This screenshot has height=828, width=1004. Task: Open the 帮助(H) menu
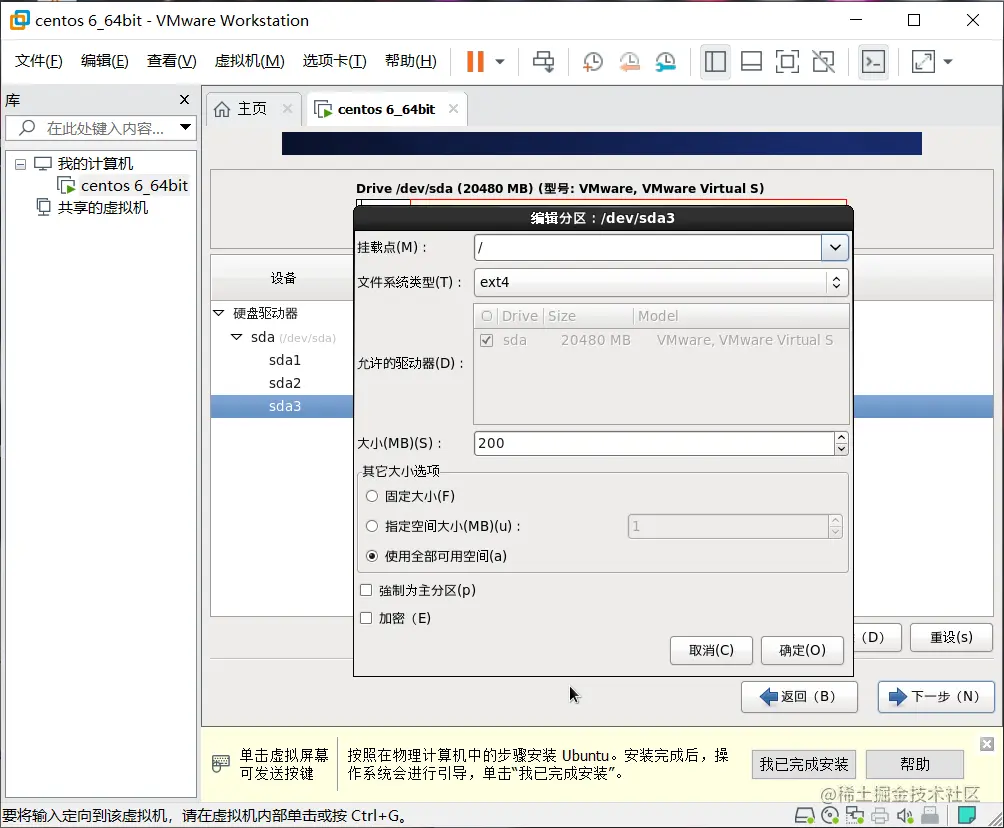(x=410, y=61)
